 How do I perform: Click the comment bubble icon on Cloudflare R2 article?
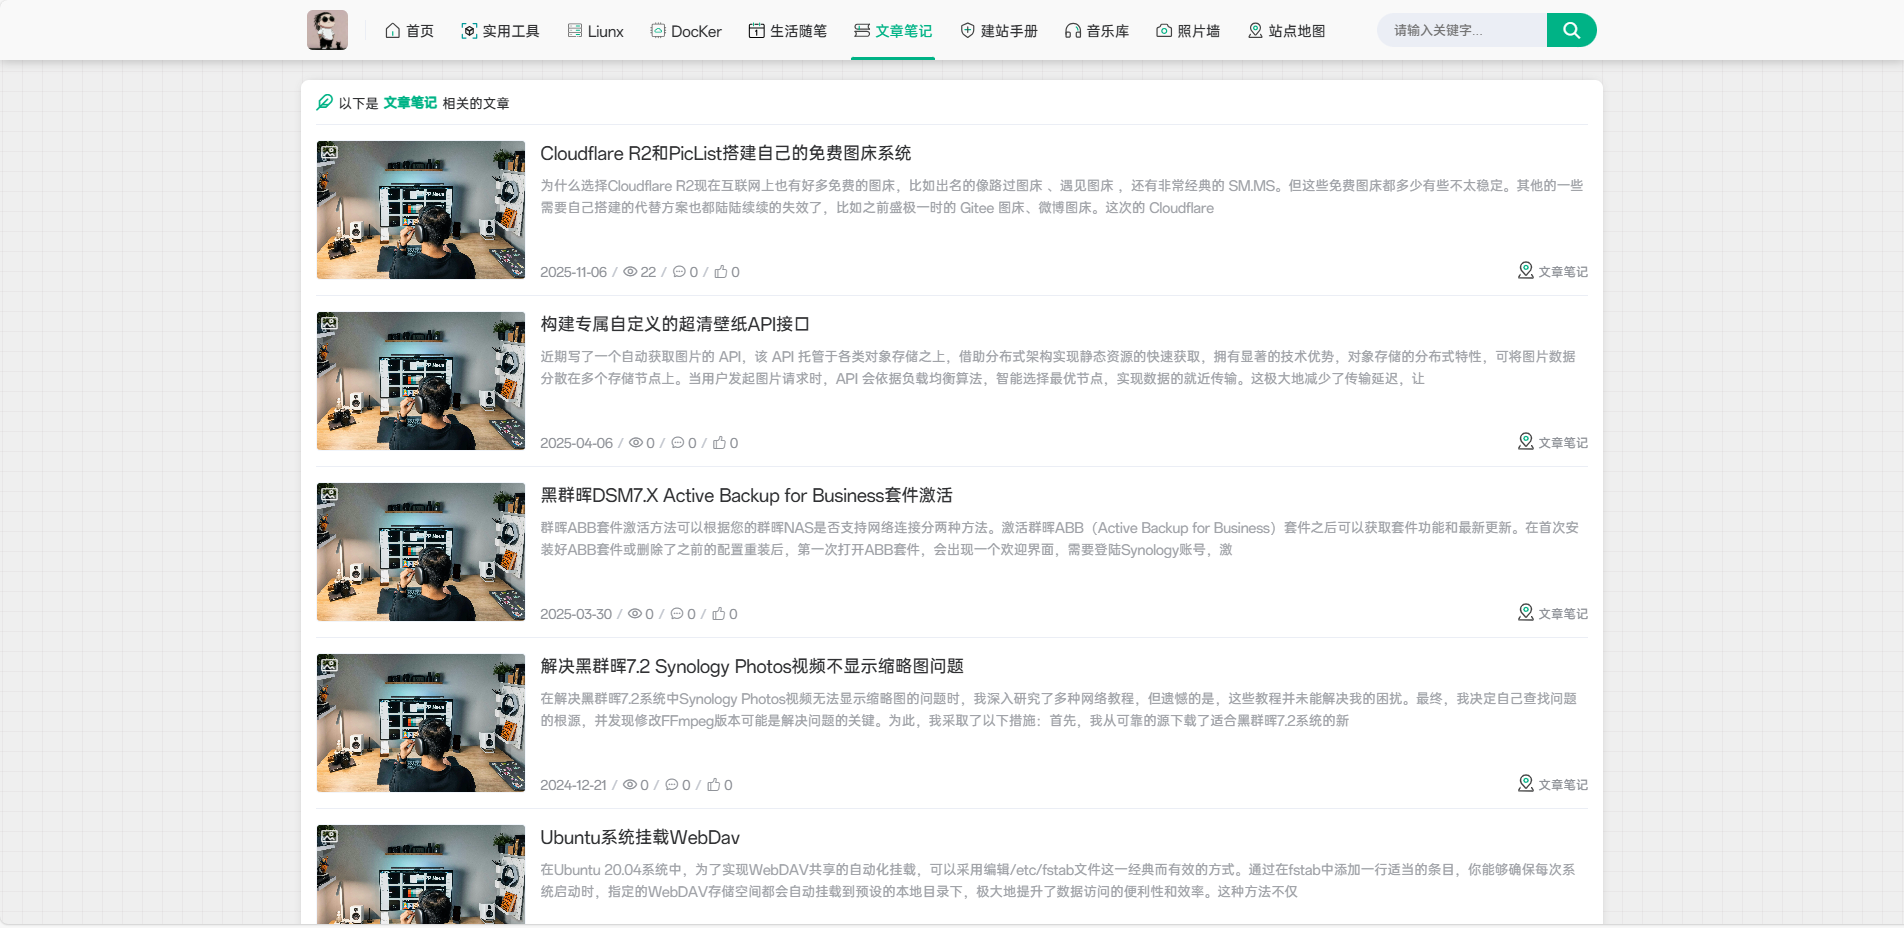point(679,272)
